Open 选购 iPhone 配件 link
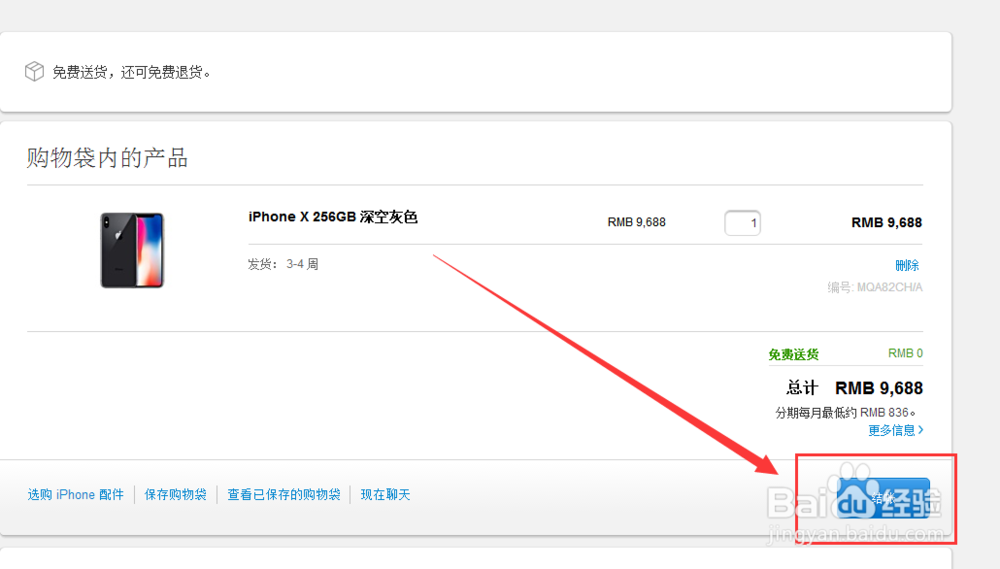Viewport: 1000px width, 569px height. click(x=76, y=494)
